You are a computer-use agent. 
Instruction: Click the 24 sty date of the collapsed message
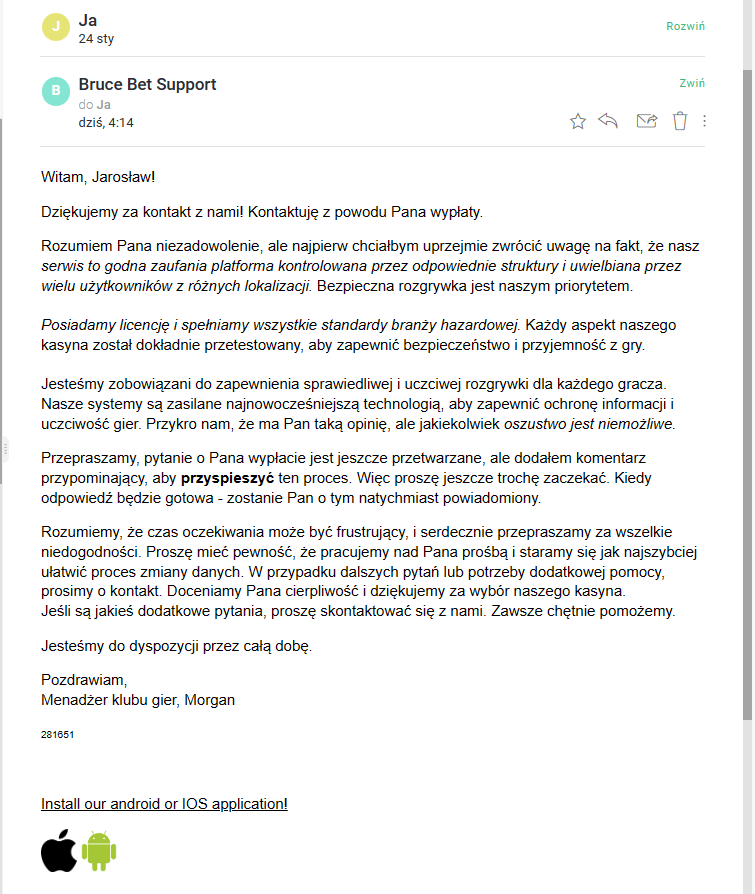[97, 39]
